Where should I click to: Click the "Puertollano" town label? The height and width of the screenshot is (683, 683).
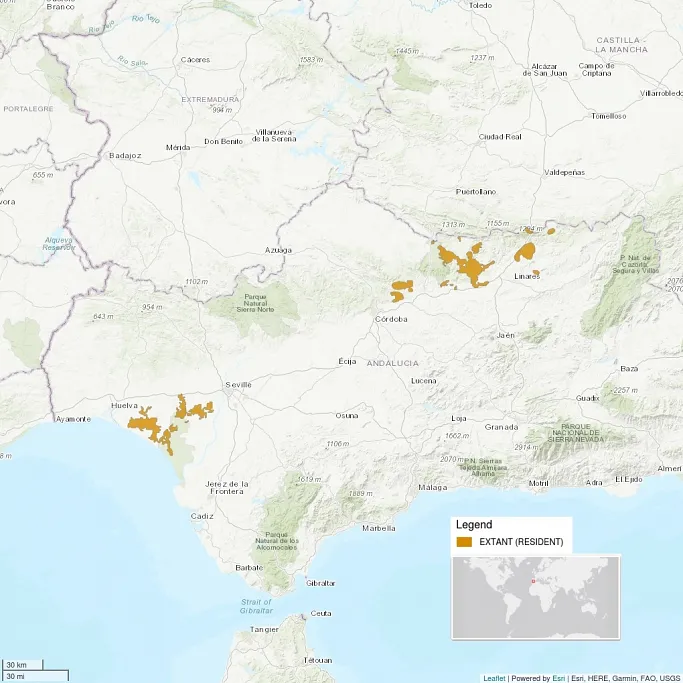[x=476, y=192]
